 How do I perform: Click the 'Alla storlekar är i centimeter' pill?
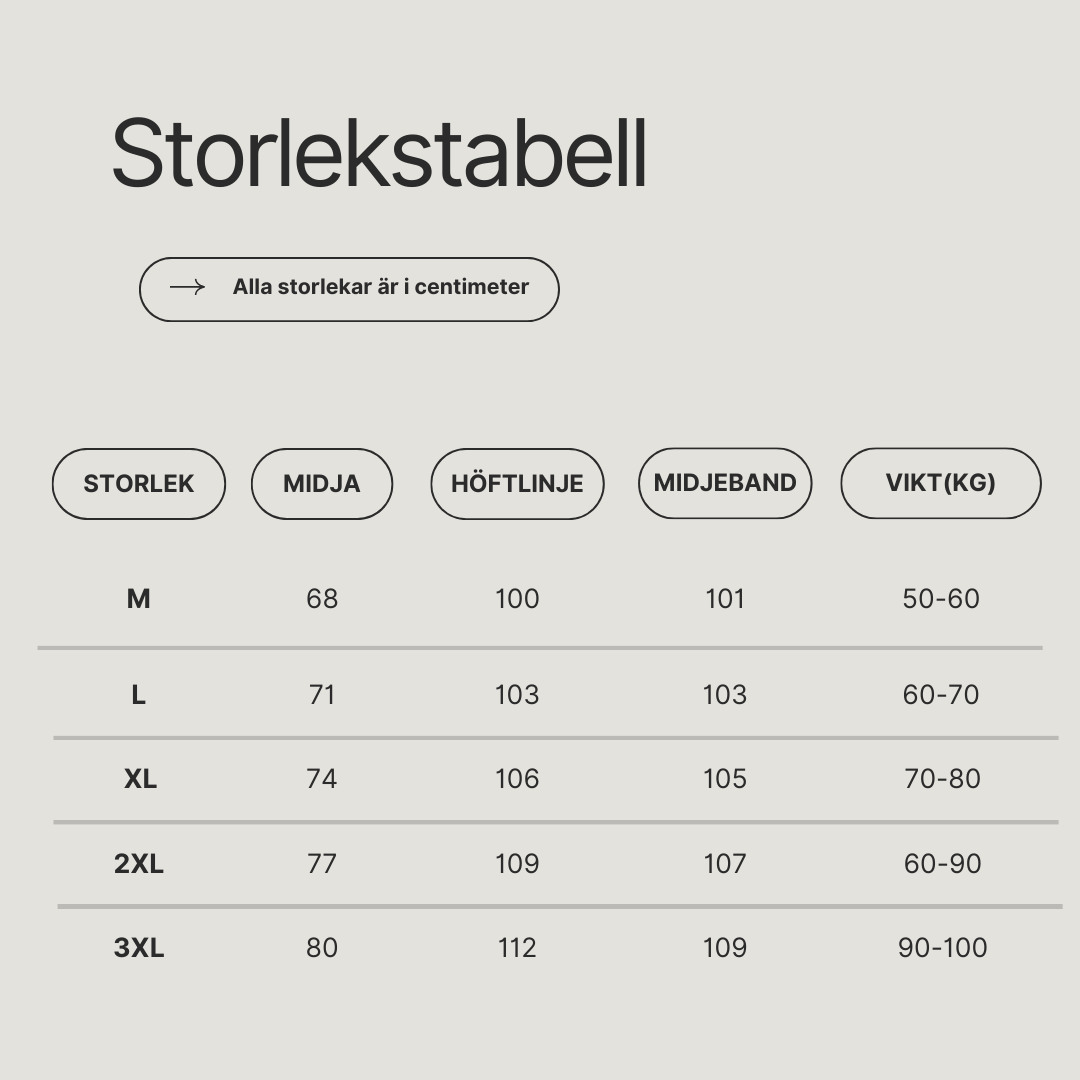tap(349, 289)
